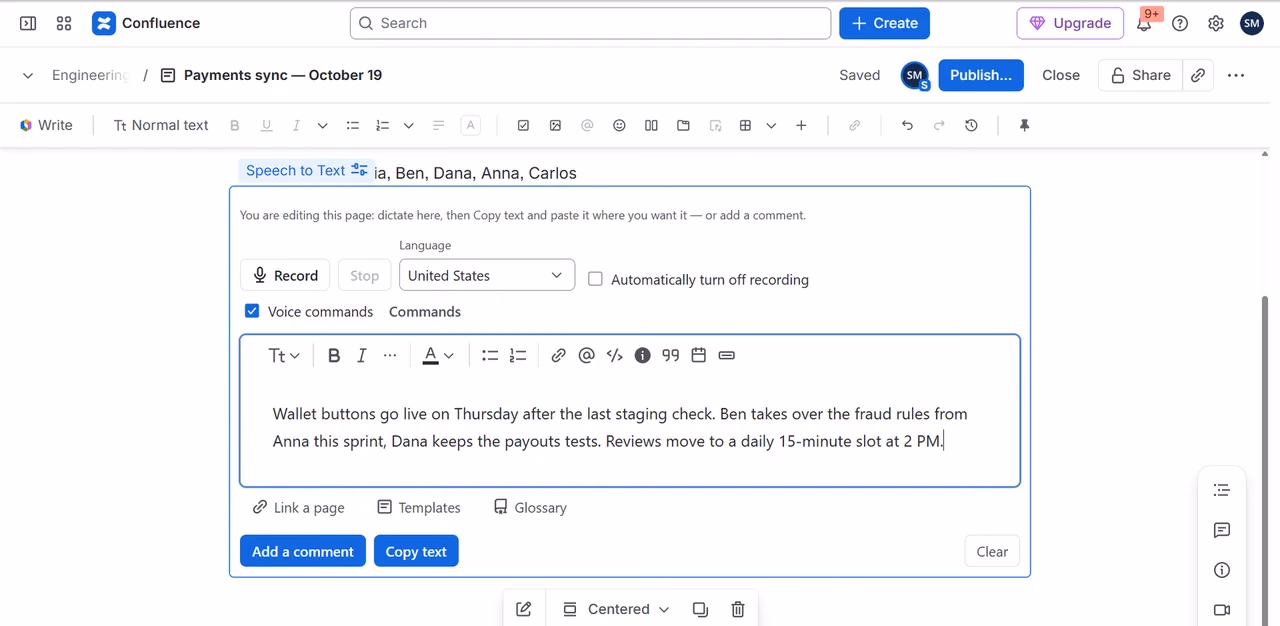Insert a mention in the dictation editor toolbar
This screenshot has height=626, width=1280.
587,355
